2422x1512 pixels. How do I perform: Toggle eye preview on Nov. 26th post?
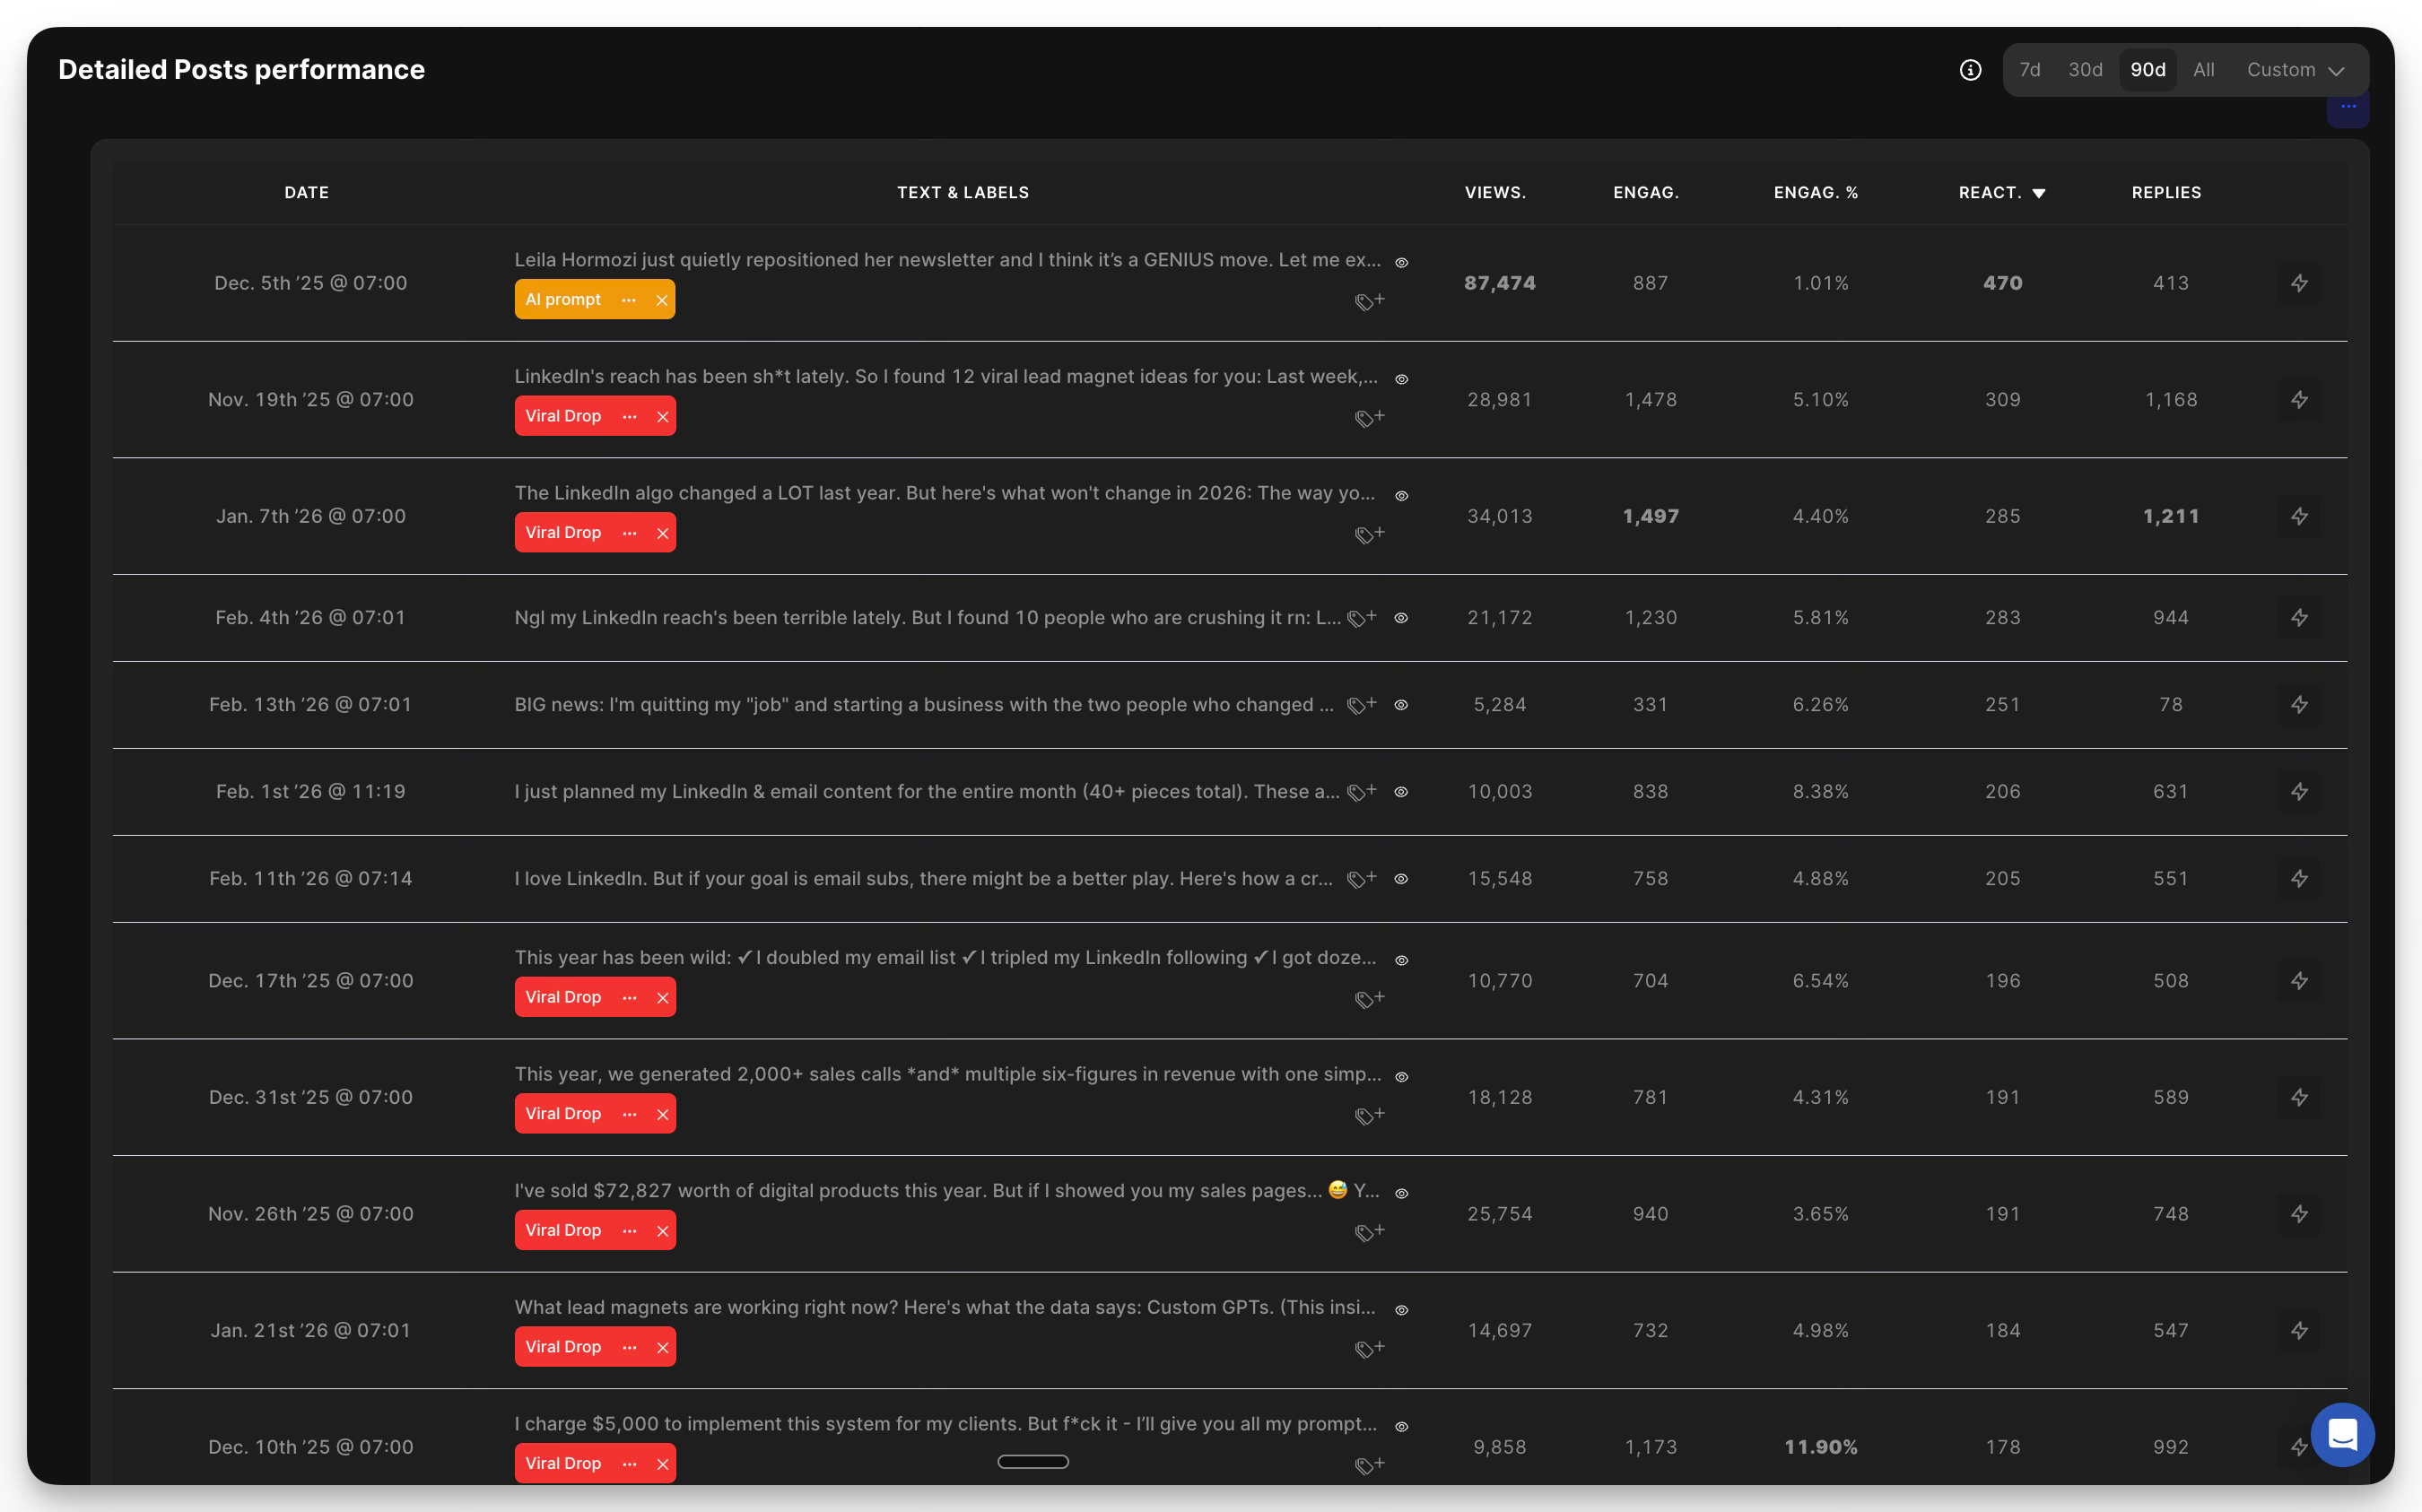(x=1402, y=1193)
